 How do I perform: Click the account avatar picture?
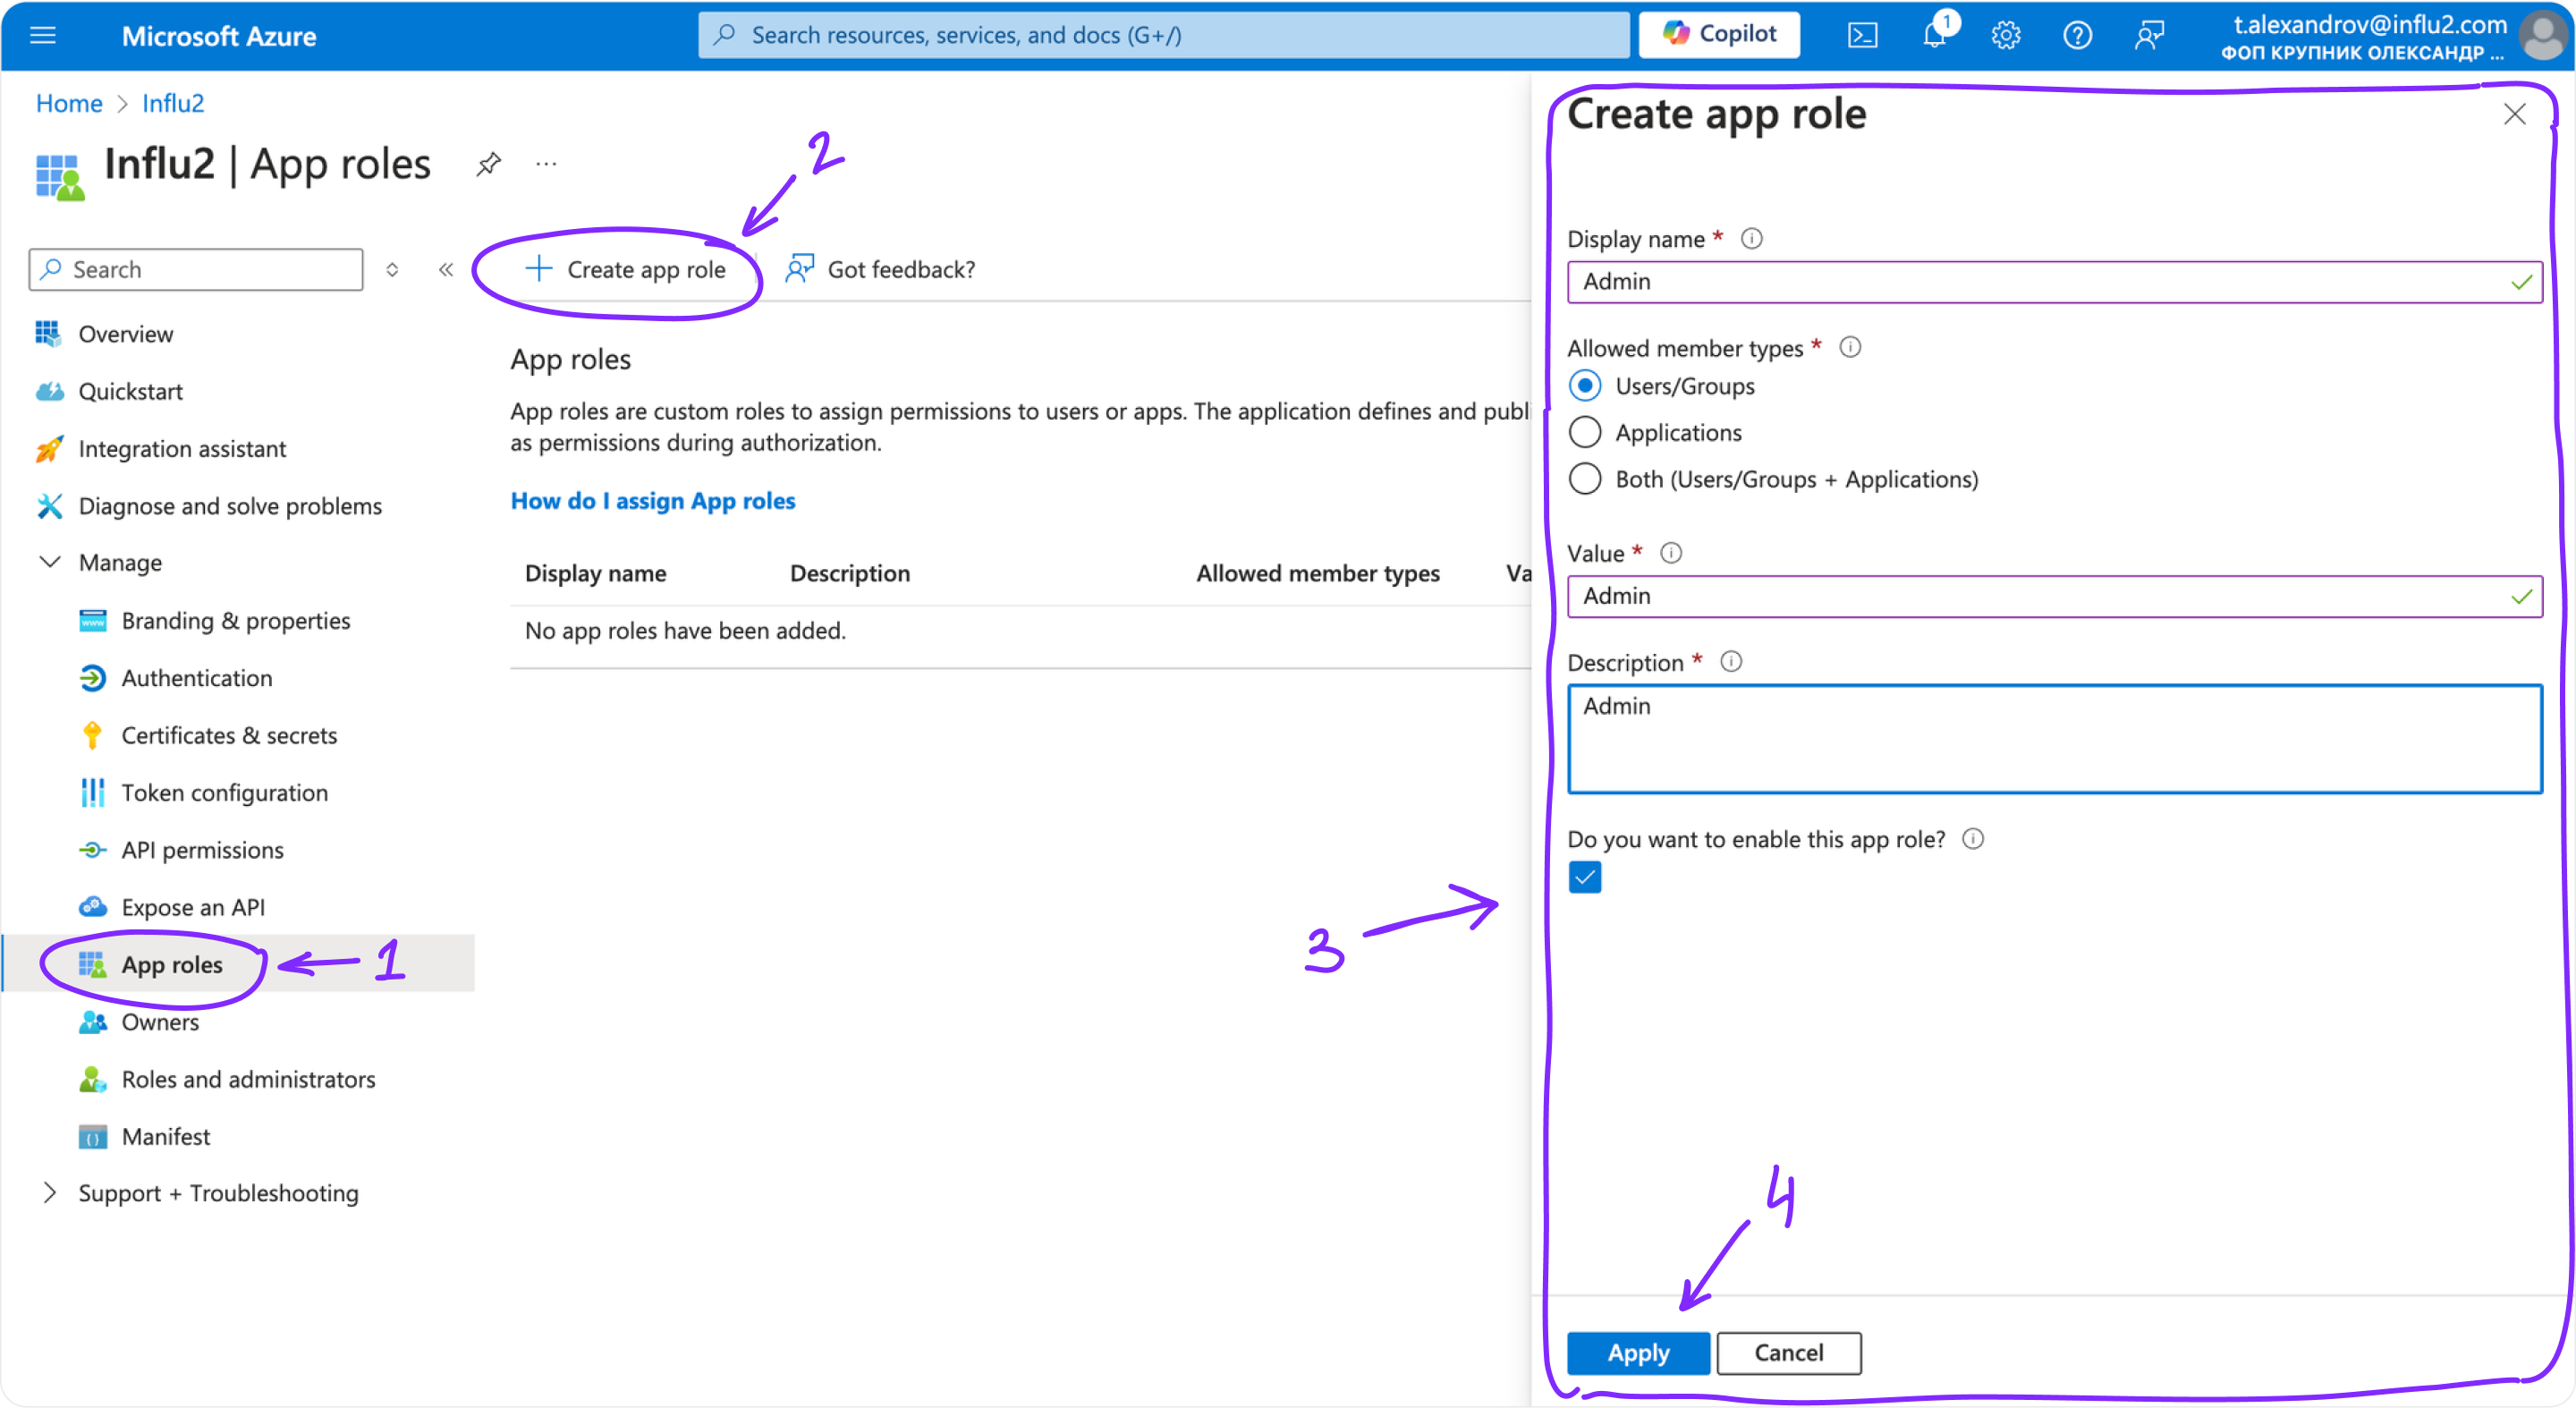point(2544,36)
